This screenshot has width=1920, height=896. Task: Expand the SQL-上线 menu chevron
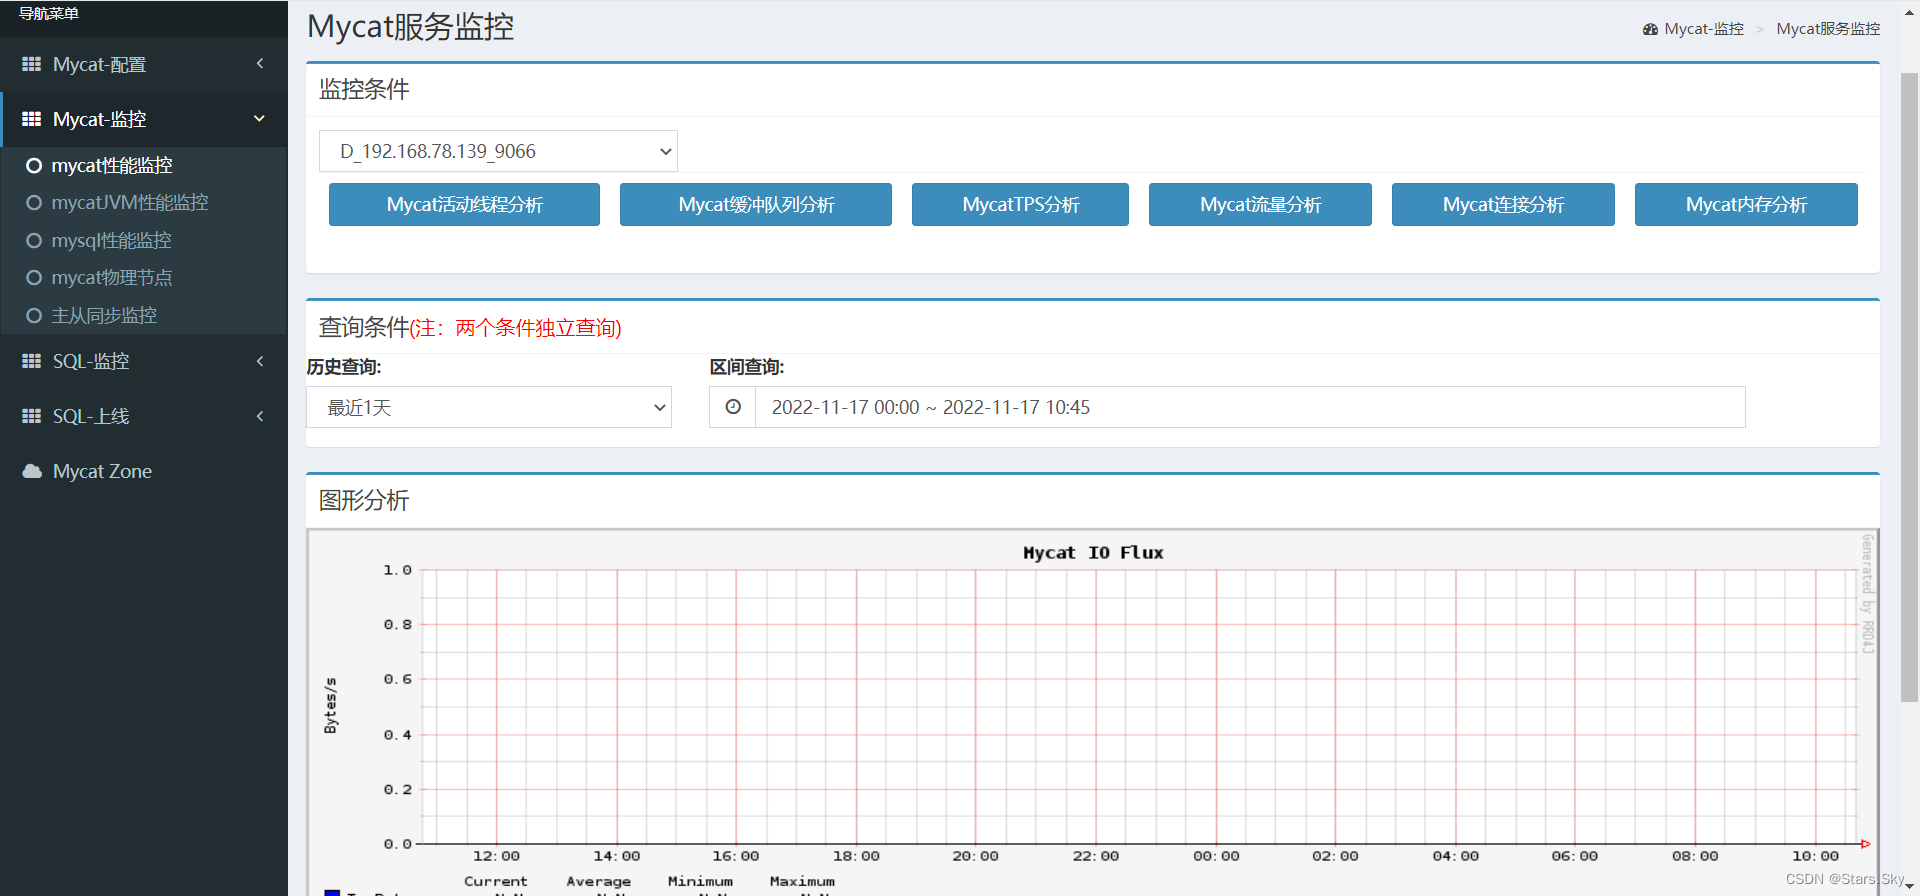(x=260, y=416)
